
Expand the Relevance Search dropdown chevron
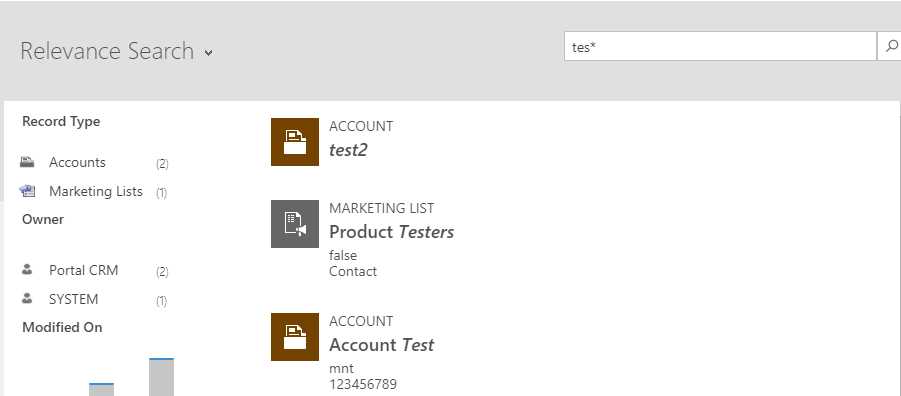(209, 53)
